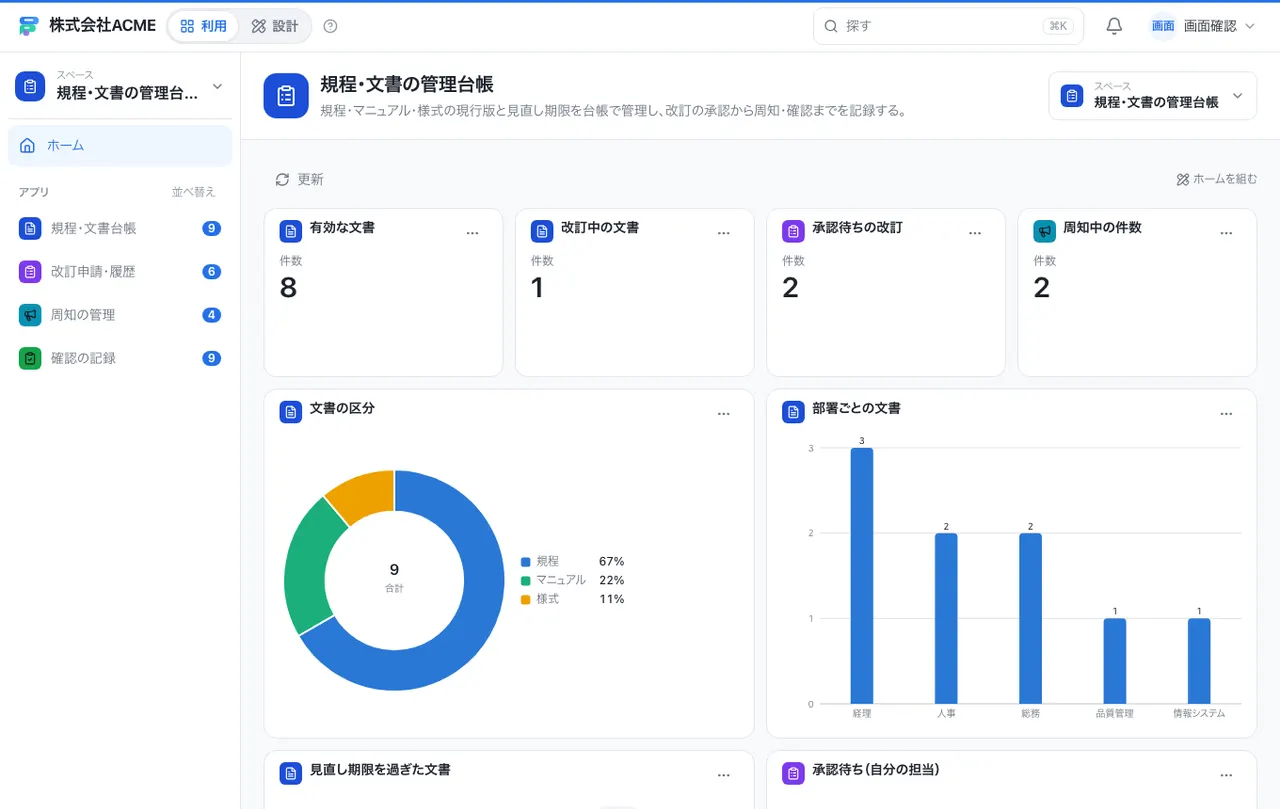Open the 周知の管理 app

(x=120, y=315)
